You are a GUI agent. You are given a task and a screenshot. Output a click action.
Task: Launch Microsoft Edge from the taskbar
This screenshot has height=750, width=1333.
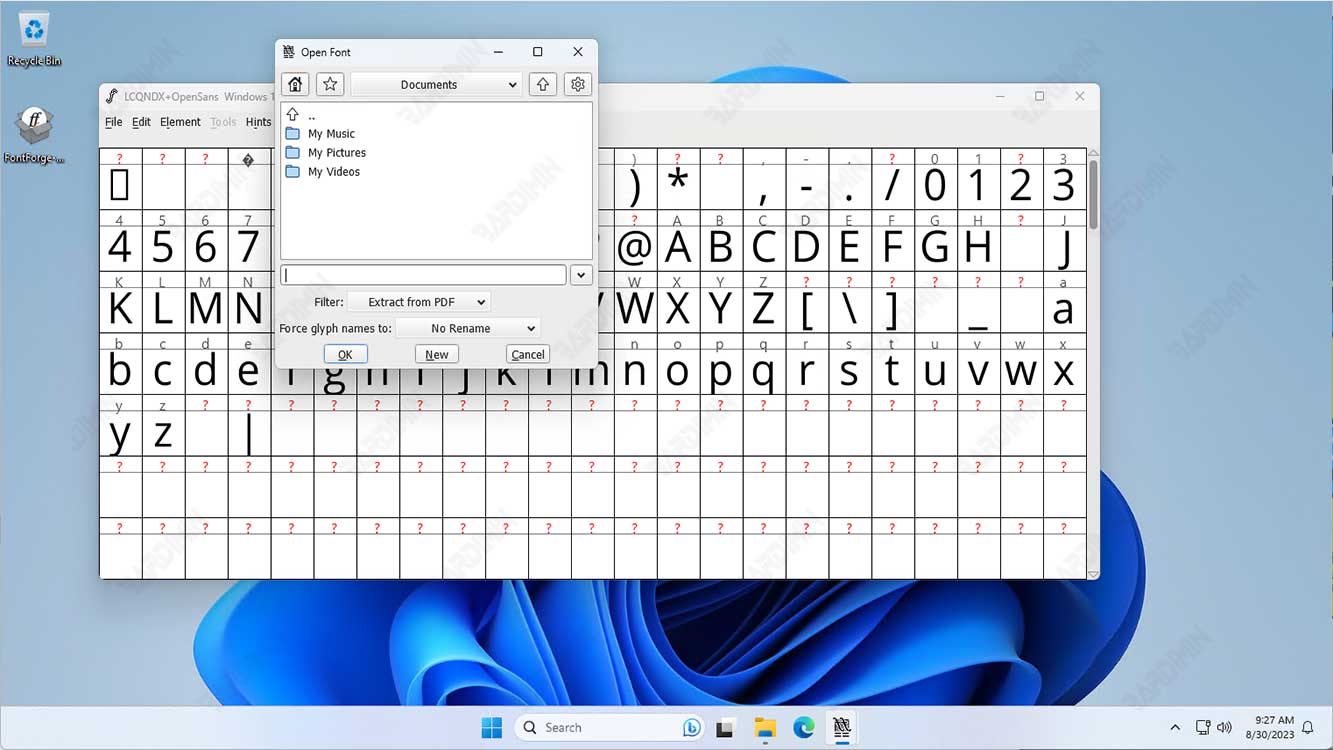(x=804, y=727)
